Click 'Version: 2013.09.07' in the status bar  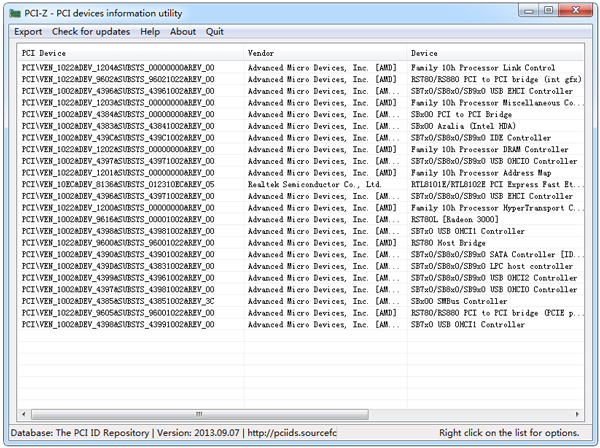[198, 433]
